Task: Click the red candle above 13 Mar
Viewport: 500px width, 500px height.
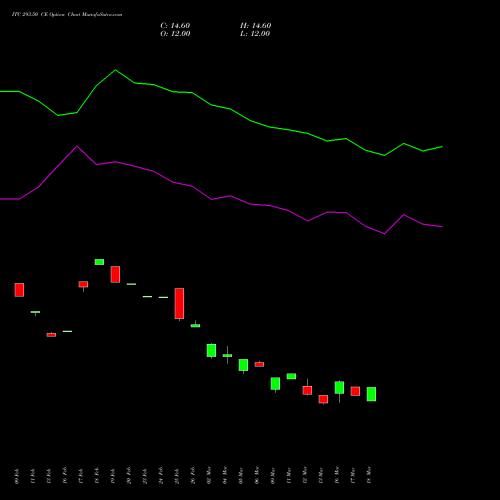Action: 323,399
